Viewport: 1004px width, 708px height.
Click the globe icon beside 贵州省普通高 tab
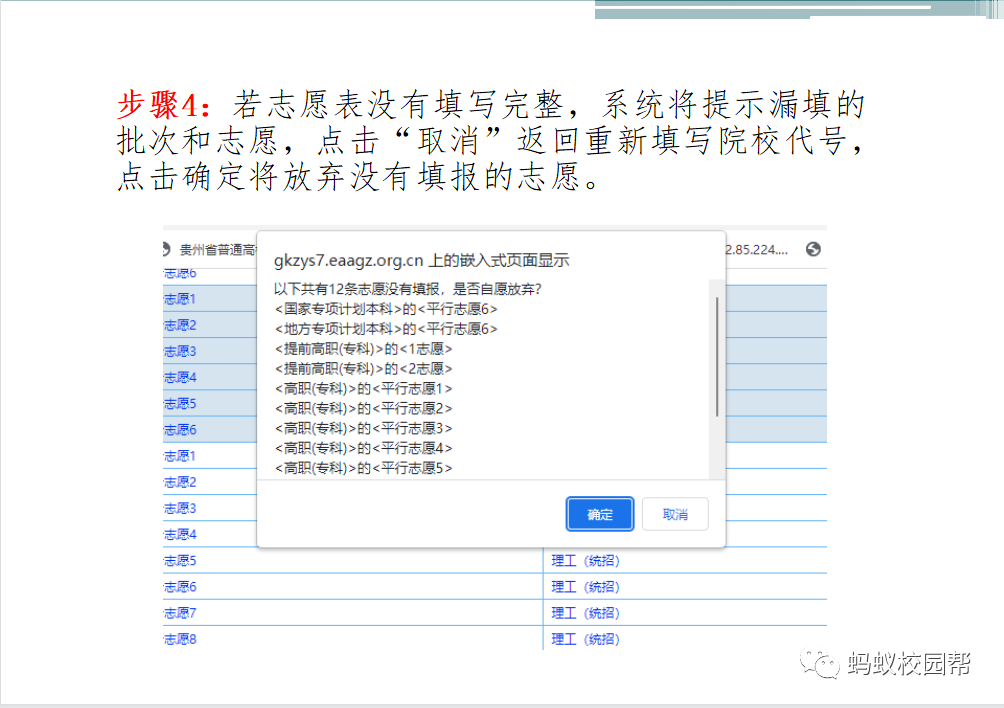(x=169, y=249)
